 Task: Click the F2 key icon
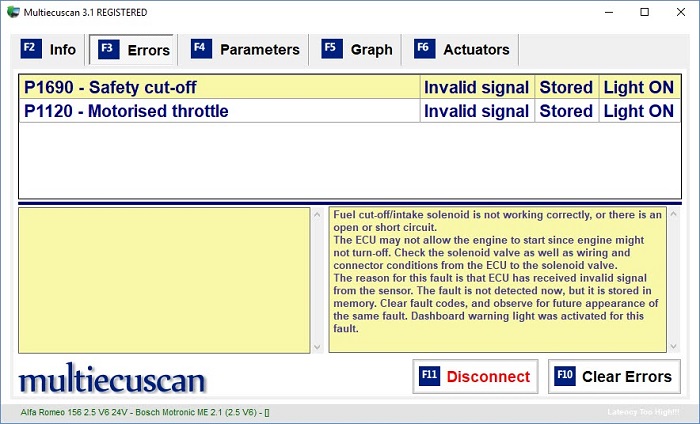click(31, 49)
